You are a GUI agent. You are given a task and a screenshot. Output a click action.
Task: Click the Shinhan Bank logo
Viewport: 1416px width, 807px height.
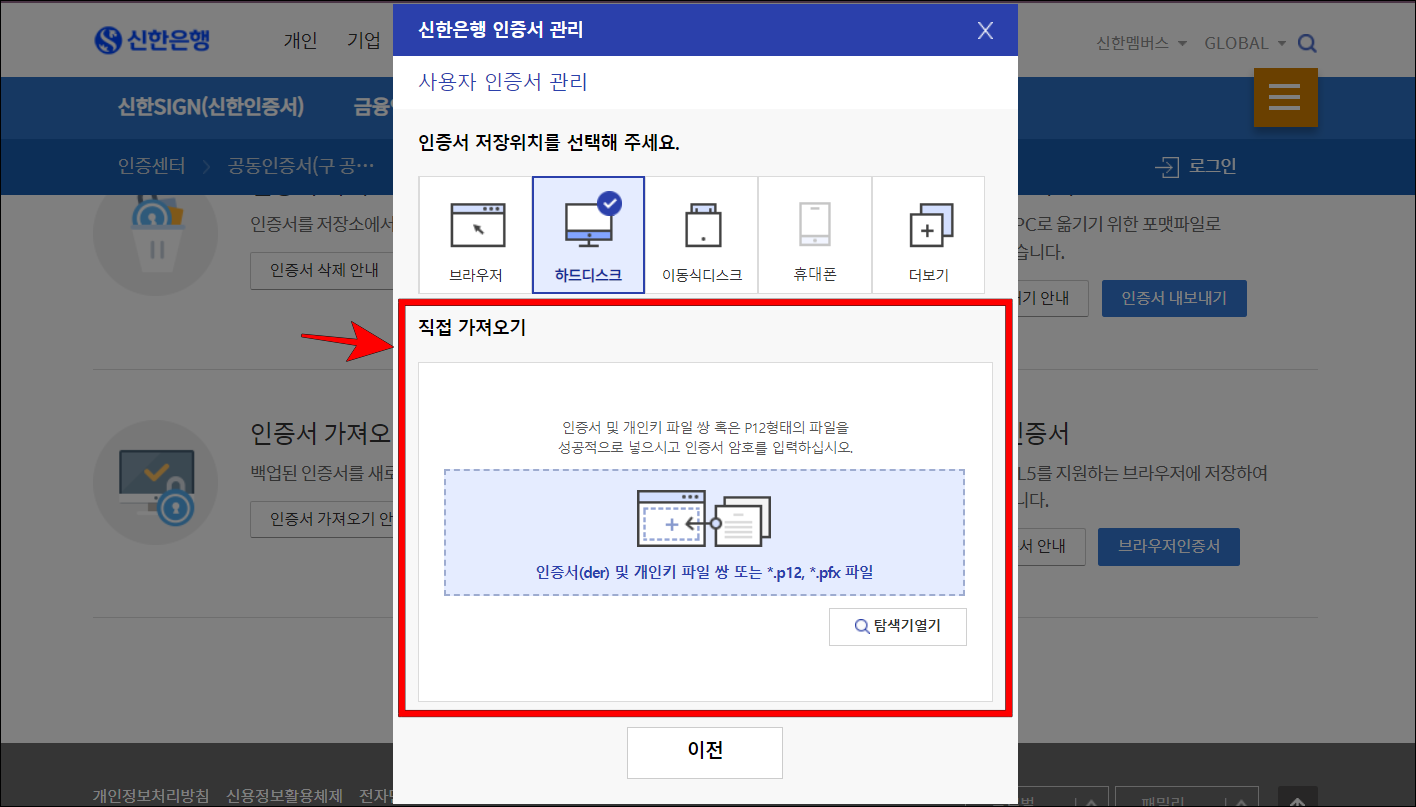click(x=152, y=39)
